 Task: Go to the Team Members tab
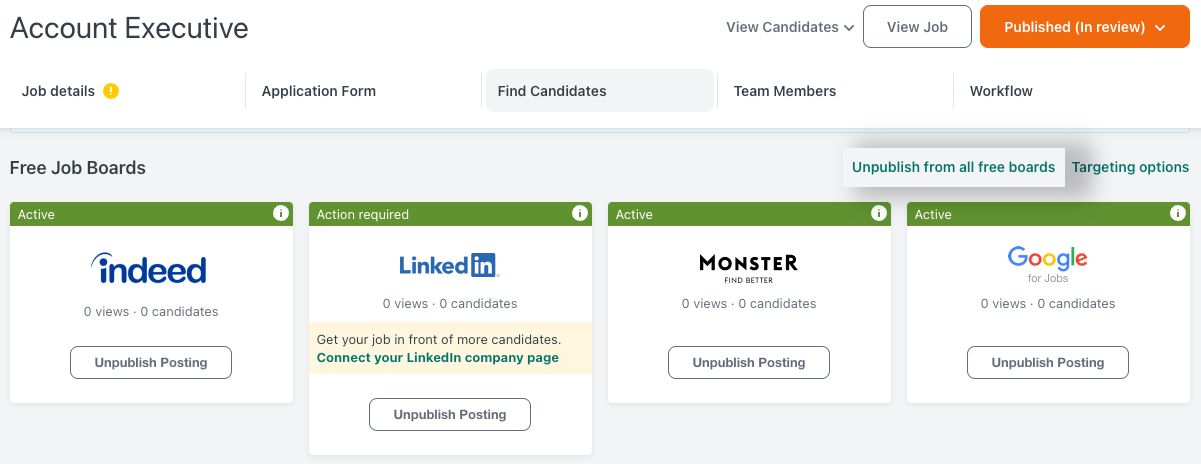click(785, 91)
